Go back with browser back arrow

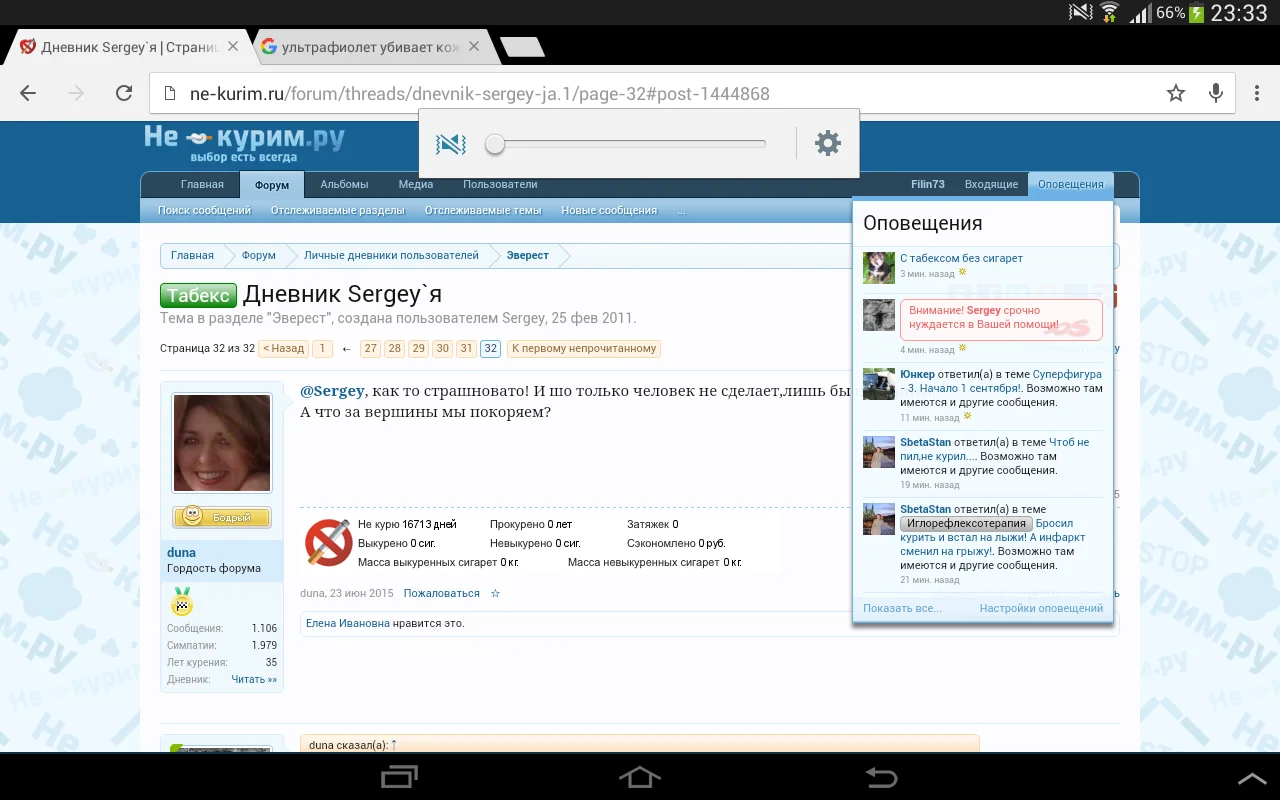[28, 93]
